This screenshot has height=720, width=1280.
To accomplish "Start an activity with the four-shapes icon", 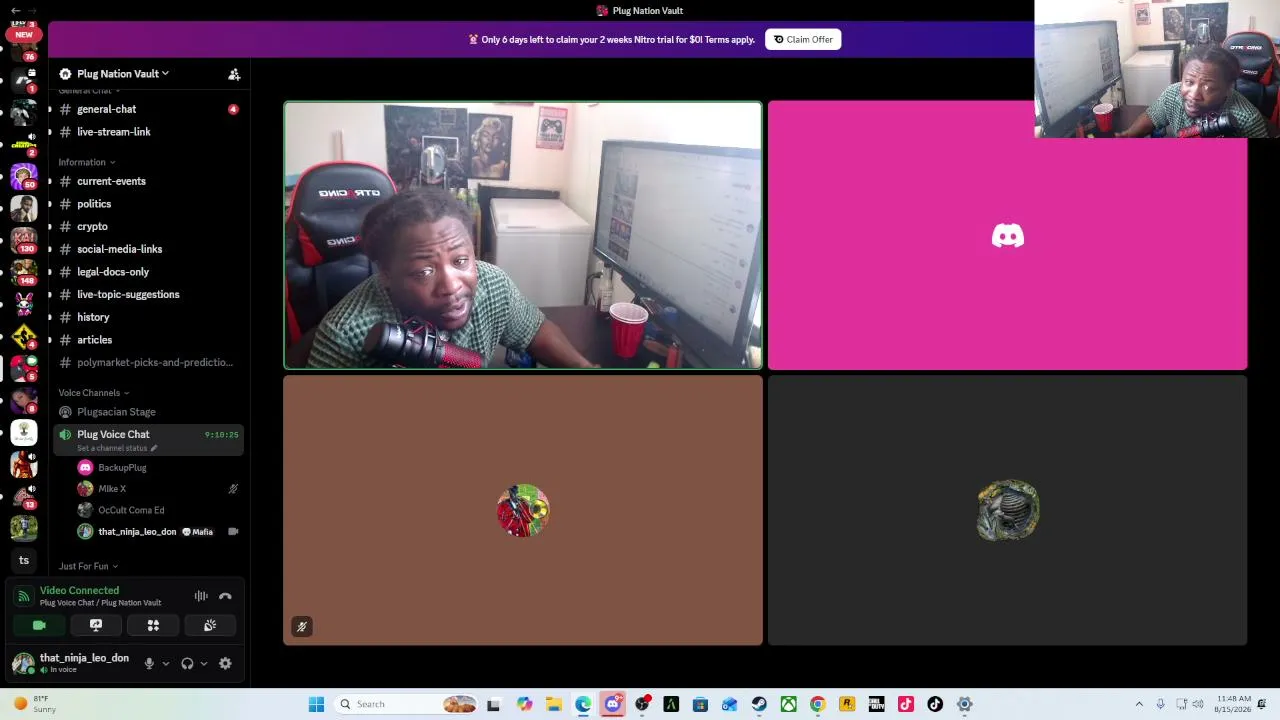I will click(x=153, y=625).
